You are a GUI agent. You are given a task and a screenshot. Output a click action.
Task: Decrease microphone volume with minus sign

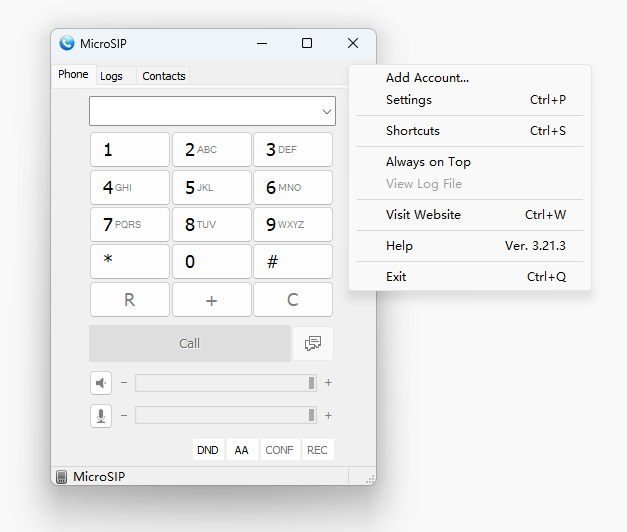(x=124, y=416)
